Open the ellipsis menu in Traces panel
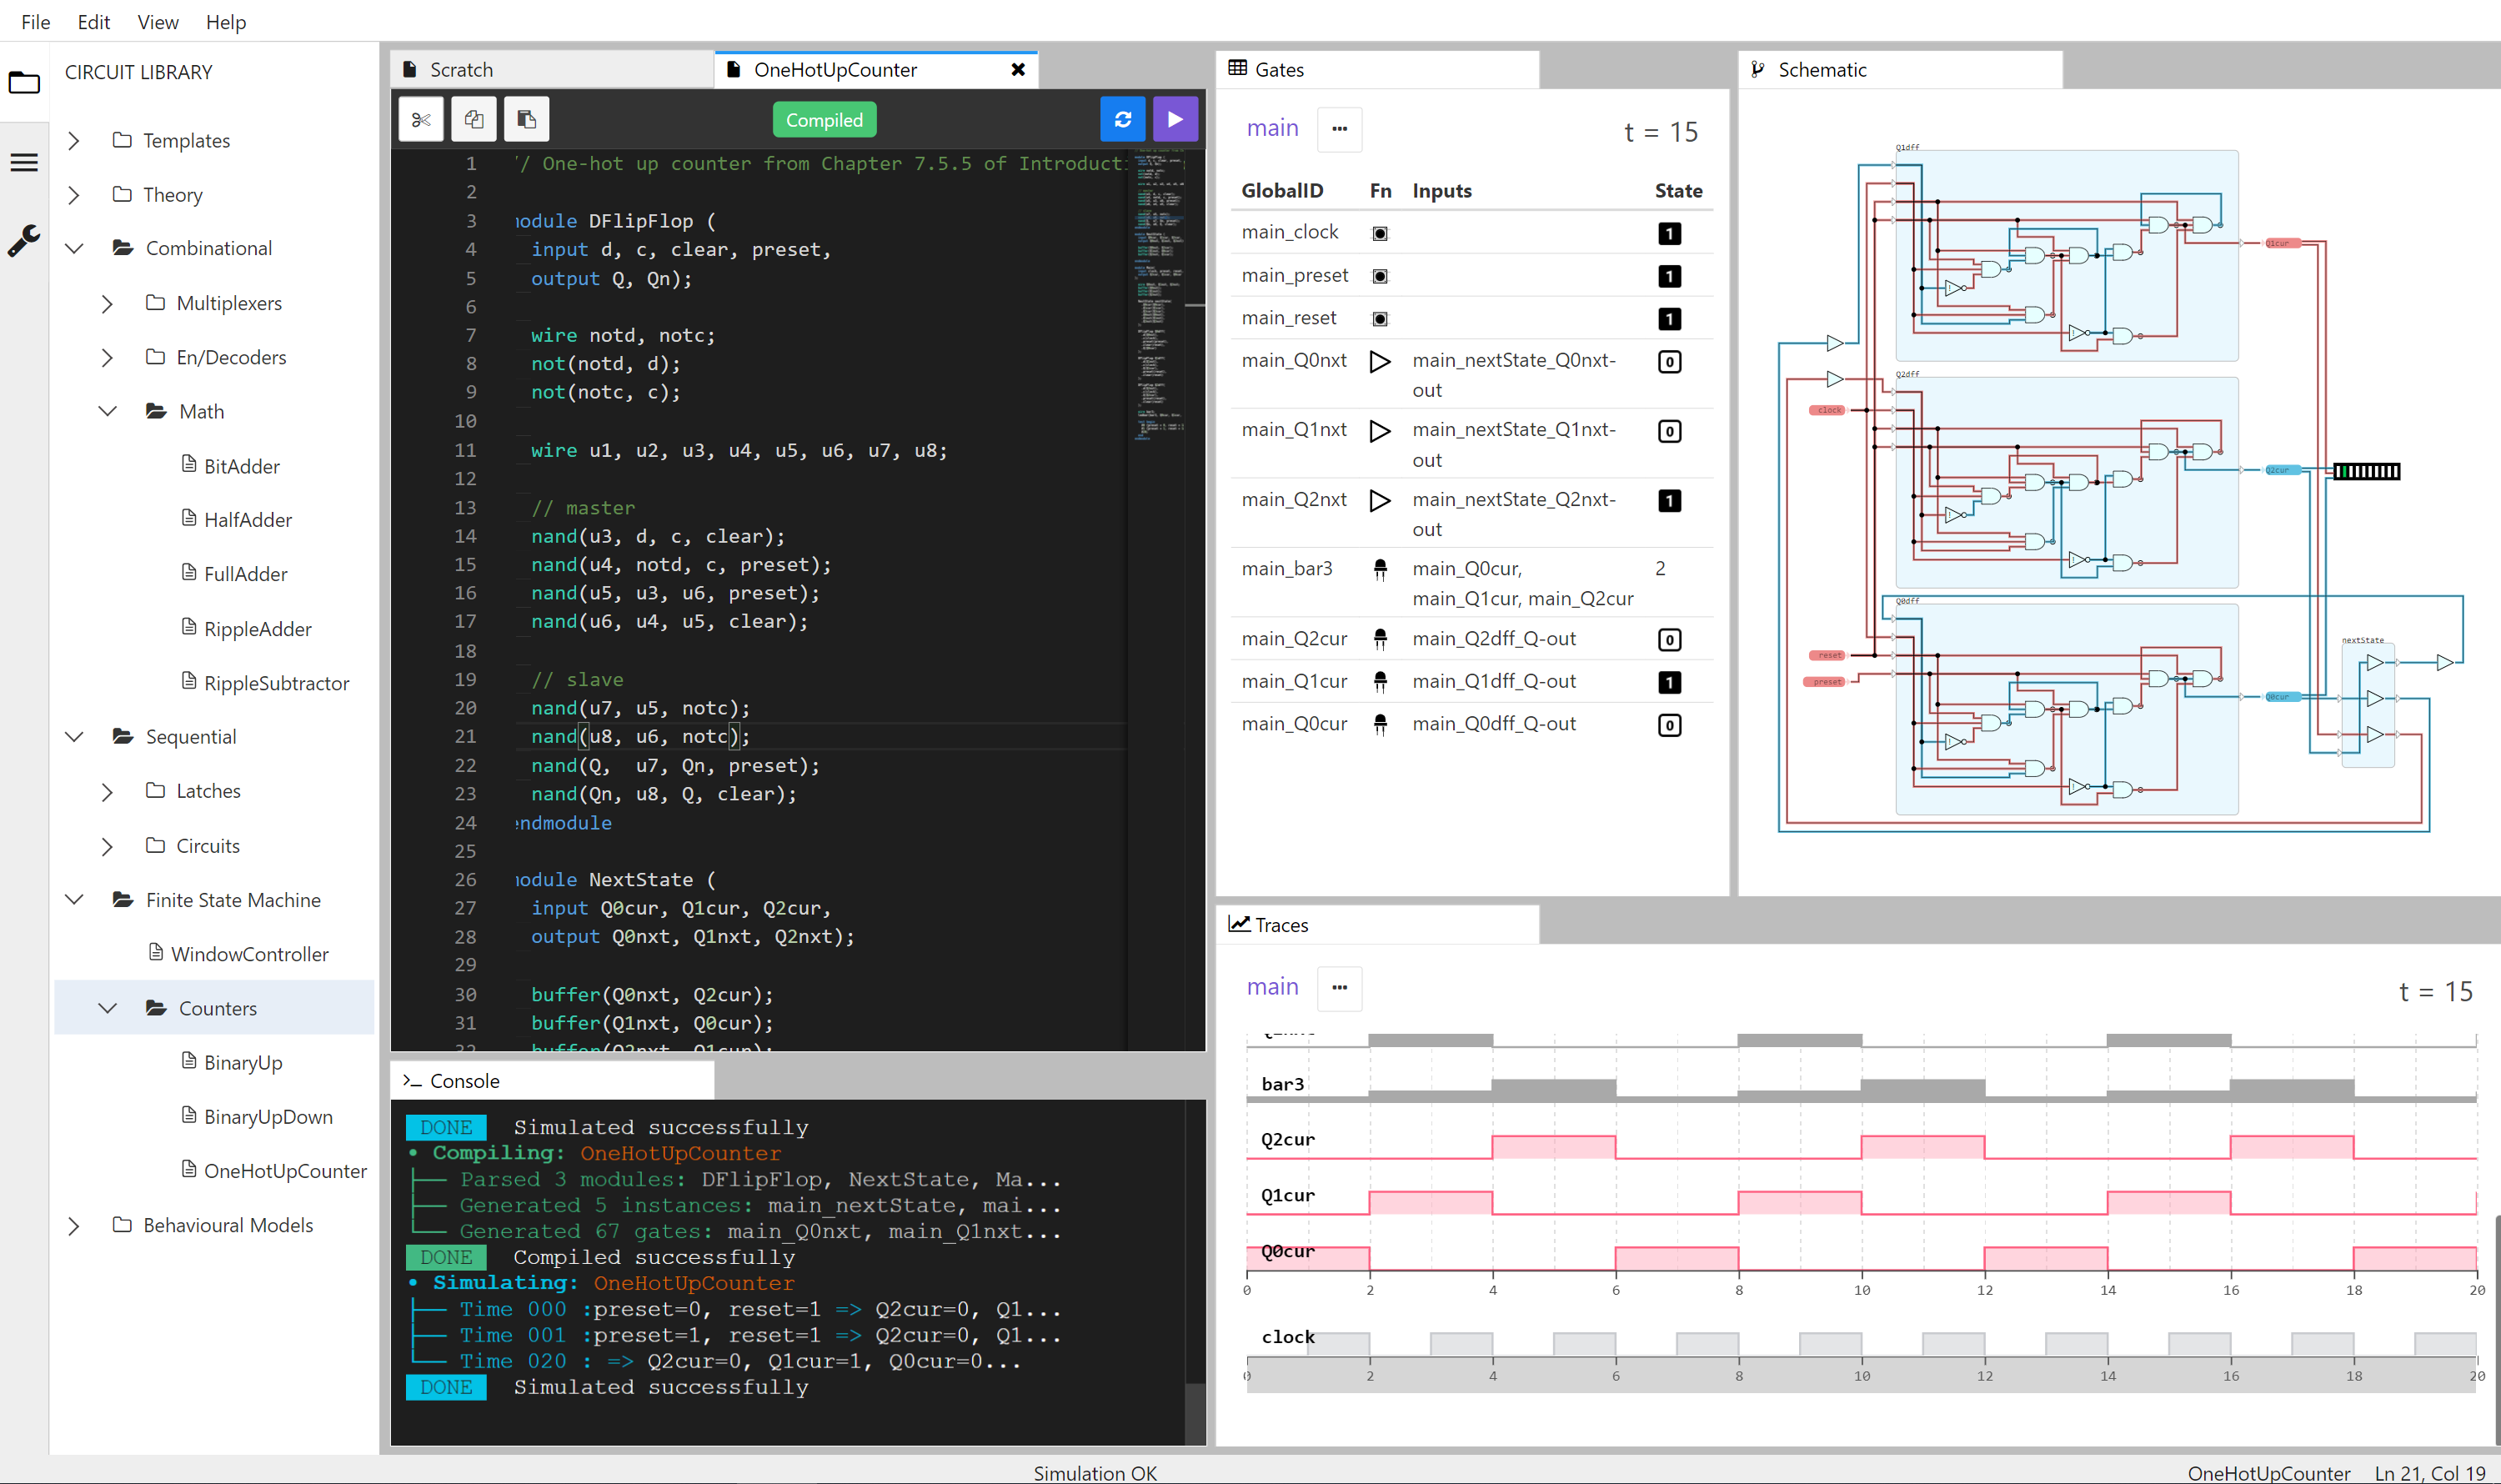The image size is (2501, 1484). 1339,988
